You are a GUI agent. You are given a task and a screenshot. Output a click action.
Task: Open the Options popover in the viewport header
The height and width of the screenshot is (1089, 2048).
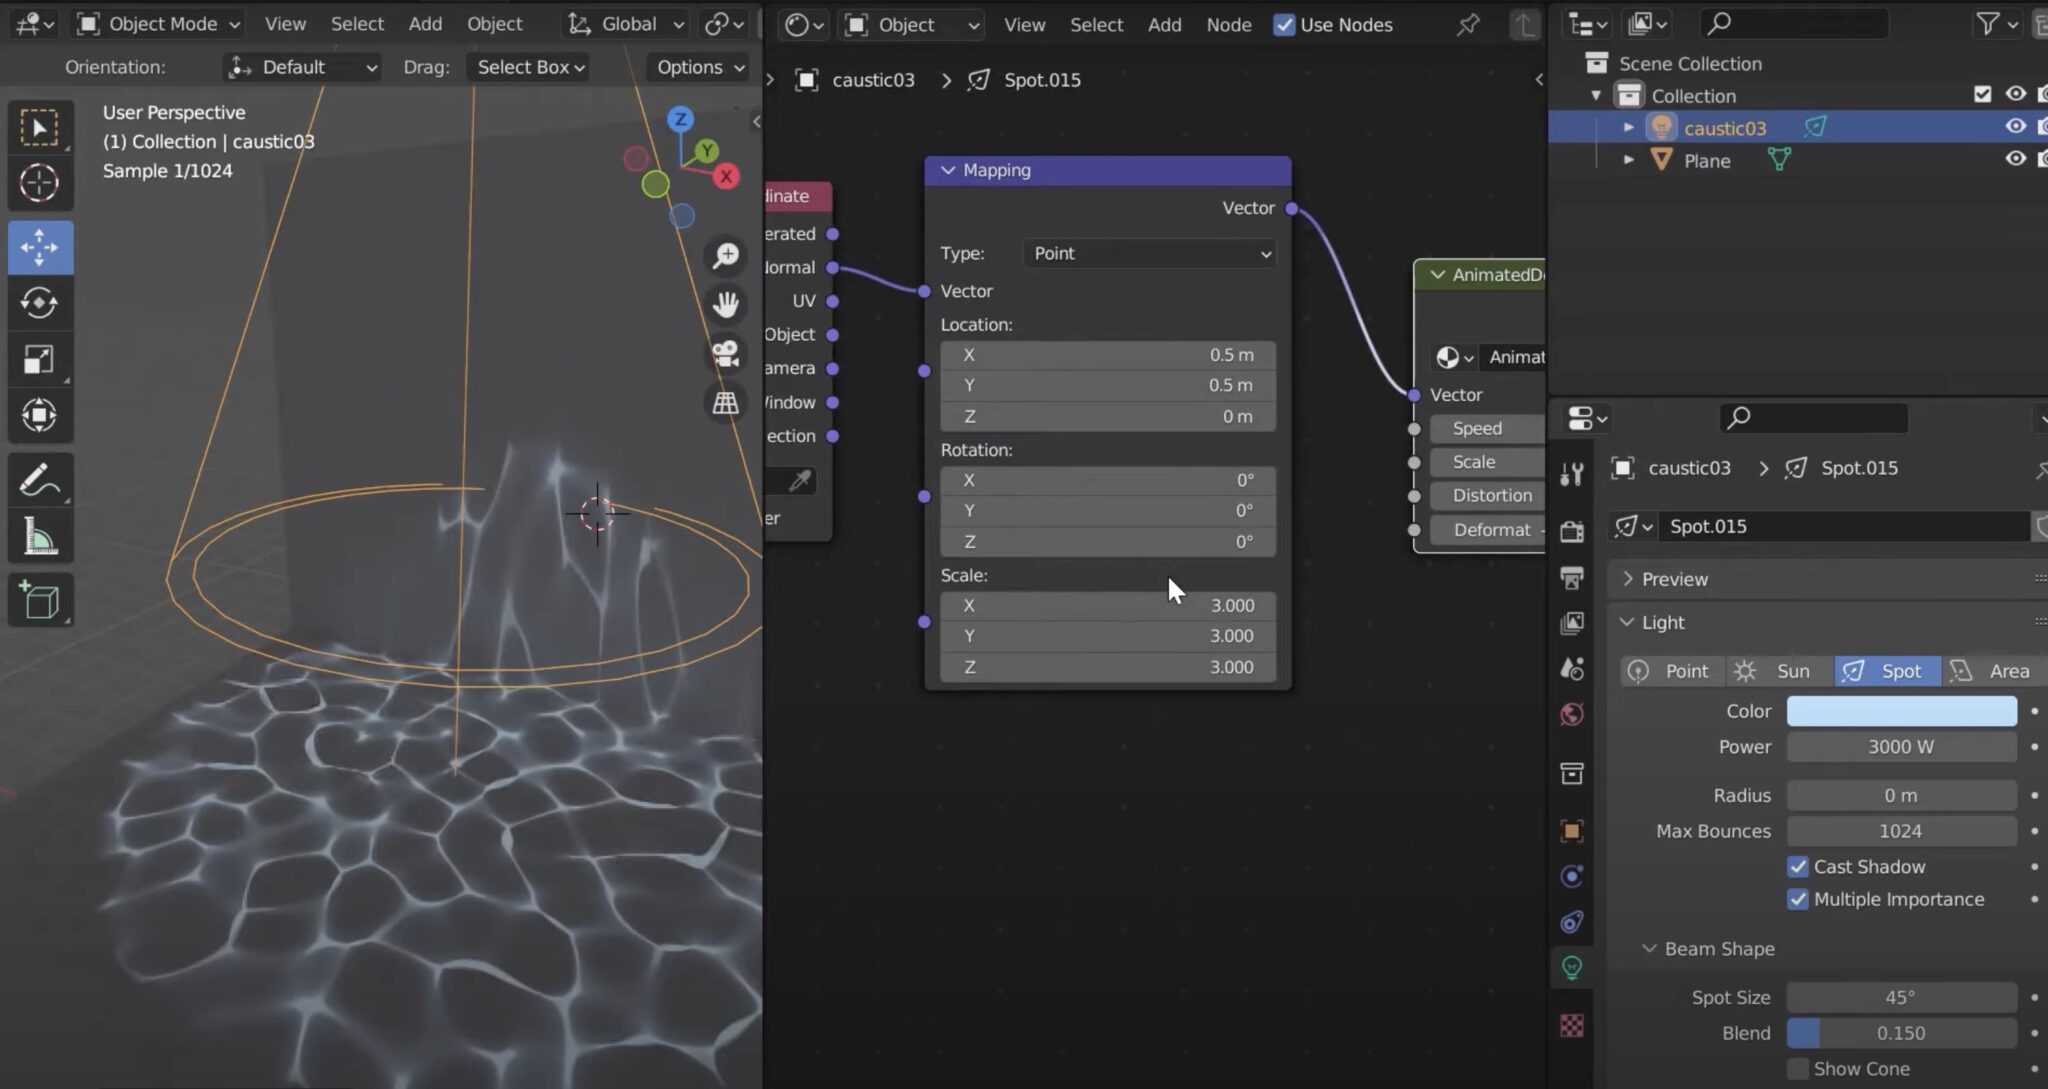[696, 66]
